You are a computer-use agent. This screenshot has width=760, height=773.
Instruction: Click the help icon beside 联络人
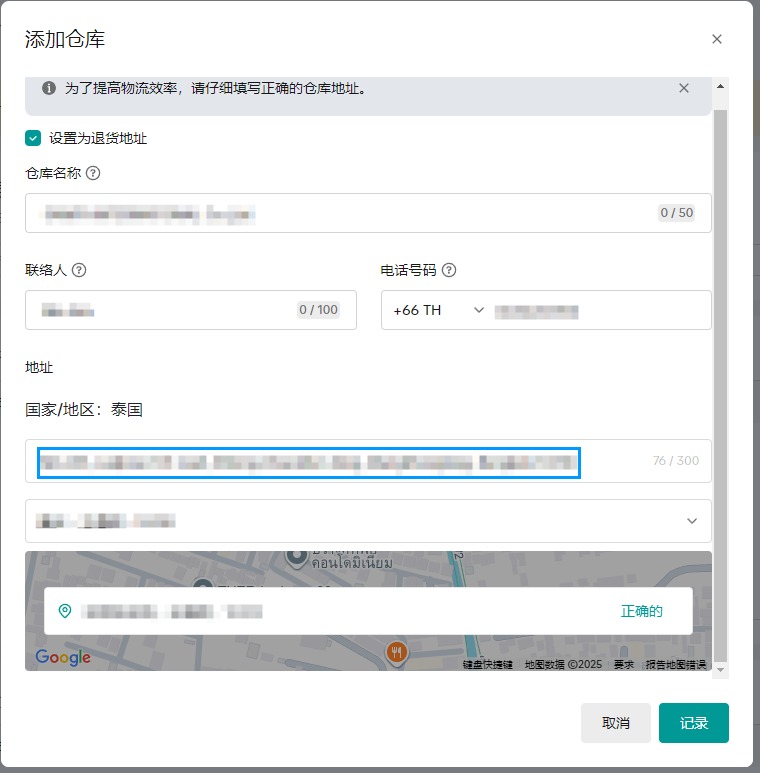pos(79,270)
